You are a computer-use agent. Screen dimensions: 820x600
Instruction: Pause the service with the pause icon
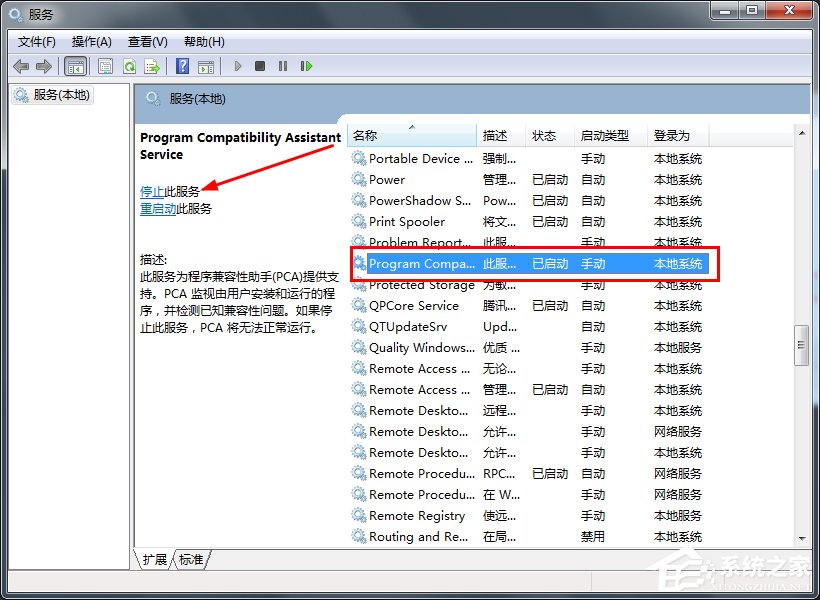pyautogui.click(x=284, y=66)
